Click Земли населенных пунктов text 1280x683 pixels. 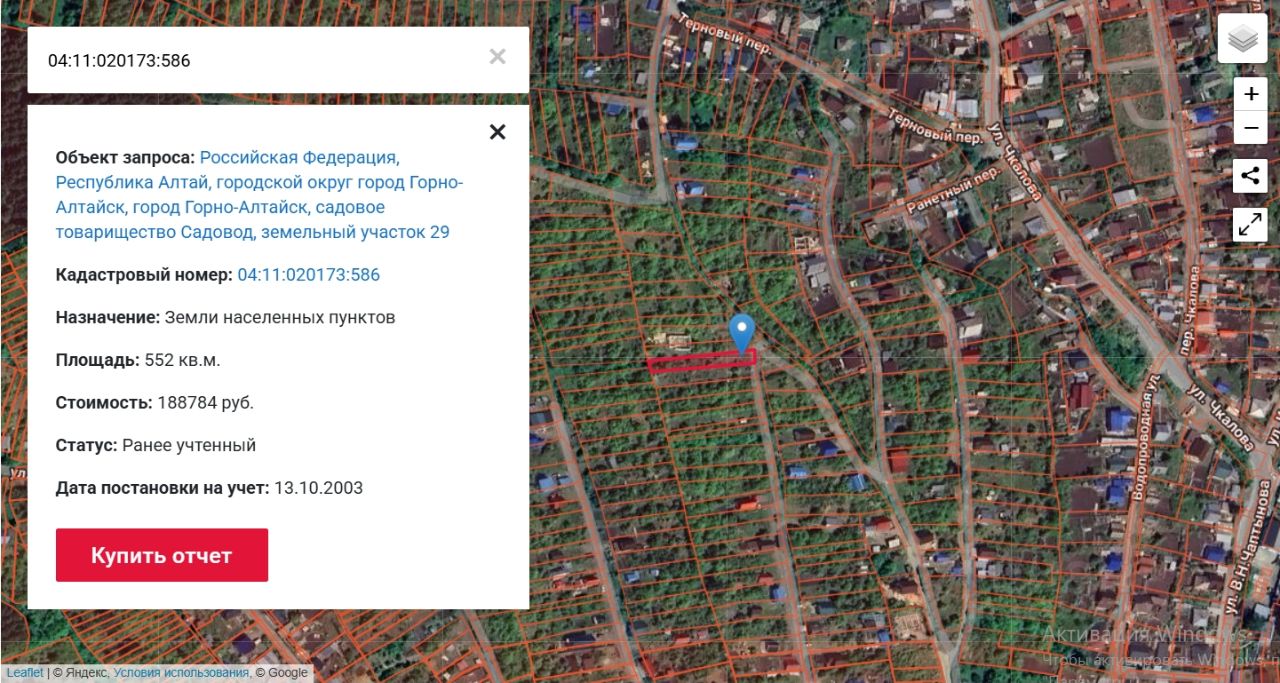coord(280,317)
